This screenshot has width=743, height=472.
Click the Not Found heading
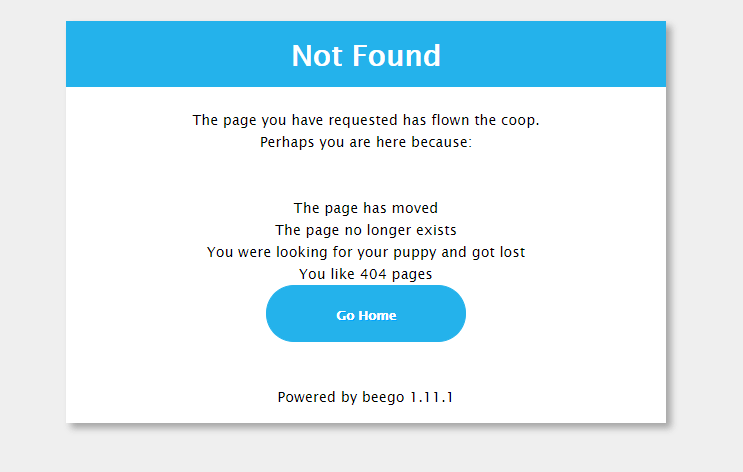pyautogui.click(x=366, y=55)
